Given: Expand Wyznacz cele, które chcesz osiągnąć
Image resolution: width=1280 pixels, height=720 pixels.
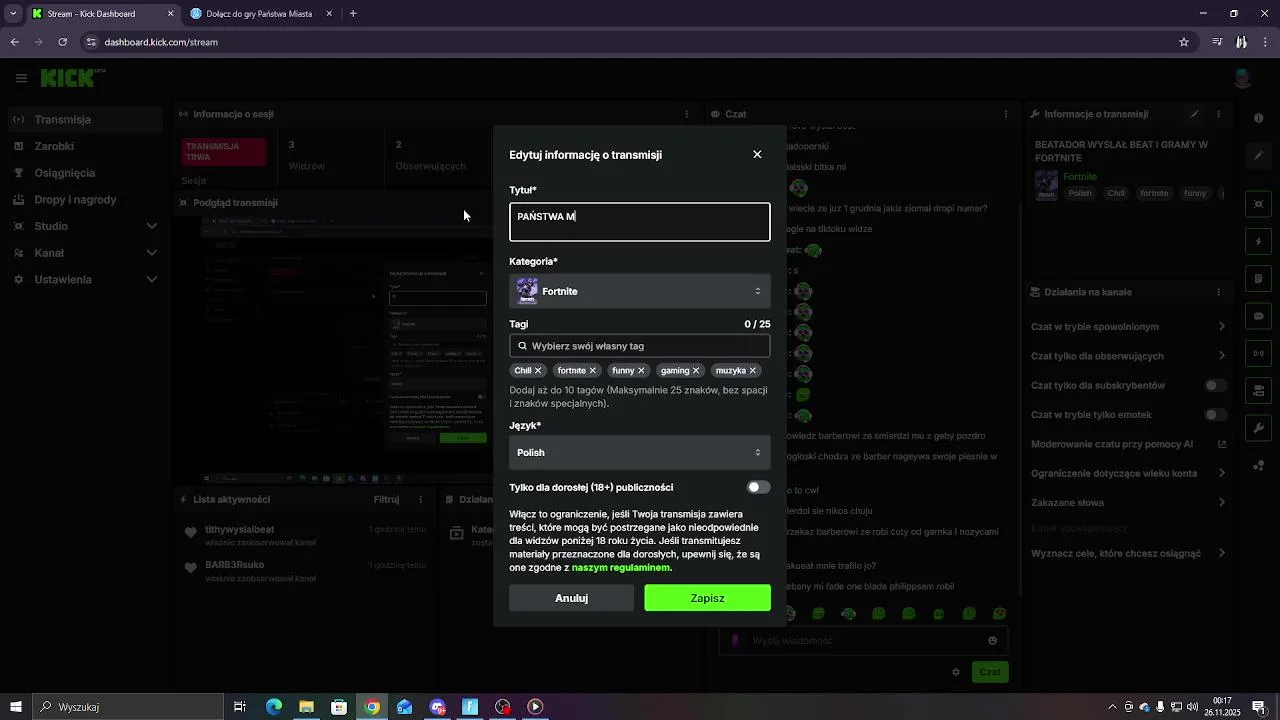Looking at the screenshot, I should pyautogui.click(x=1129, y=554).
